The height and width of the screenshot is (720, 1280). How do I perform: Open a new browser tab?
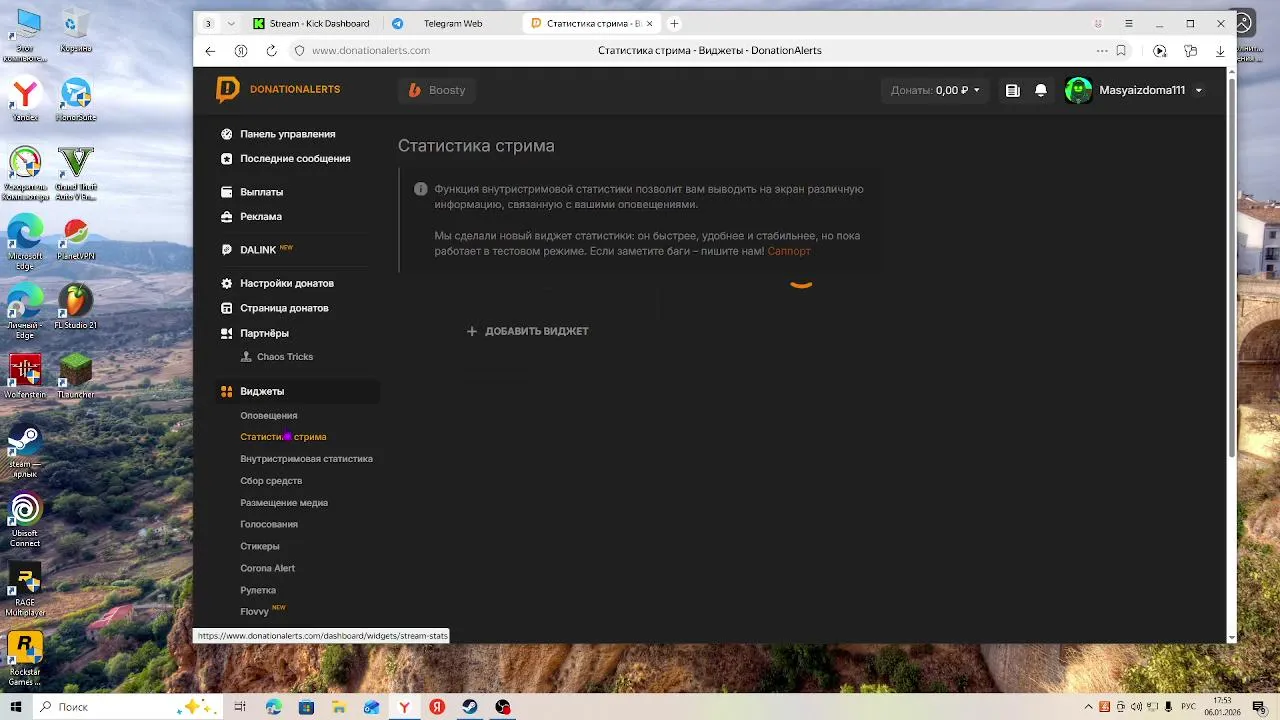click(674, 23)
